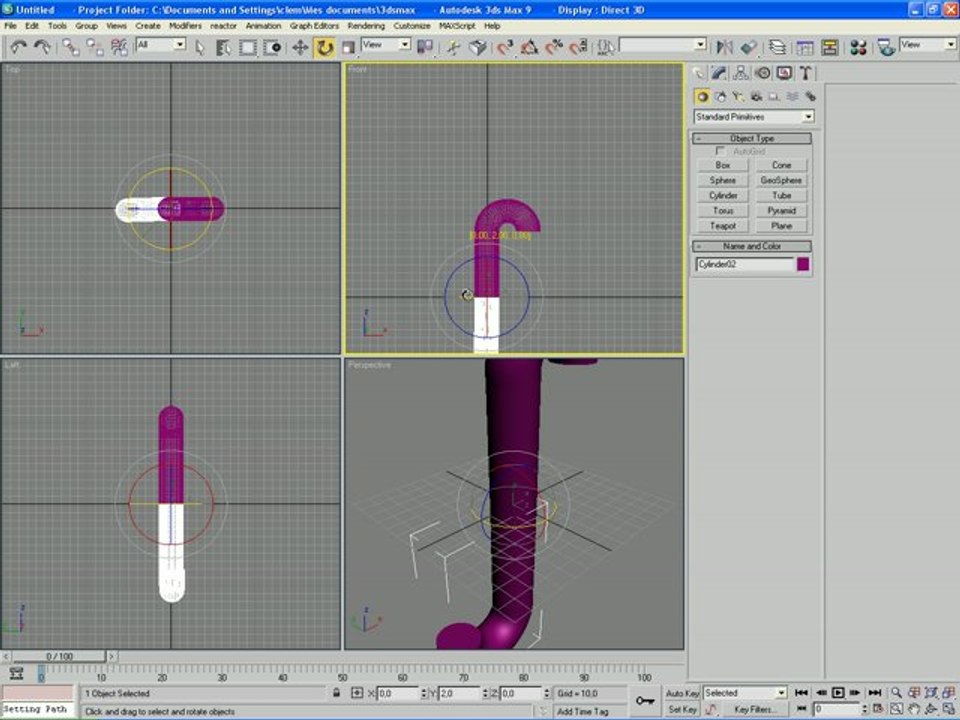Viewport: 960px width, 720px height.
Task: Select the Cameras category icon
Action: (756, 97)
